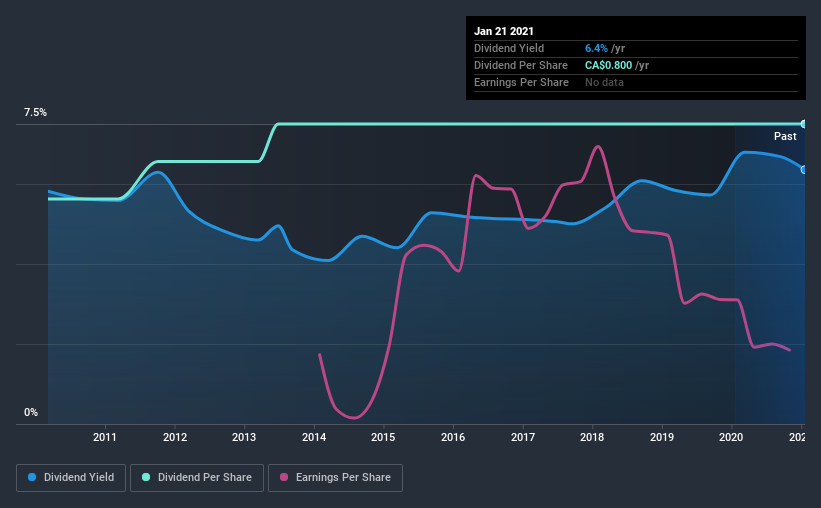Click the teal Dividend Per Share legend dot

(x=146, y=477)
